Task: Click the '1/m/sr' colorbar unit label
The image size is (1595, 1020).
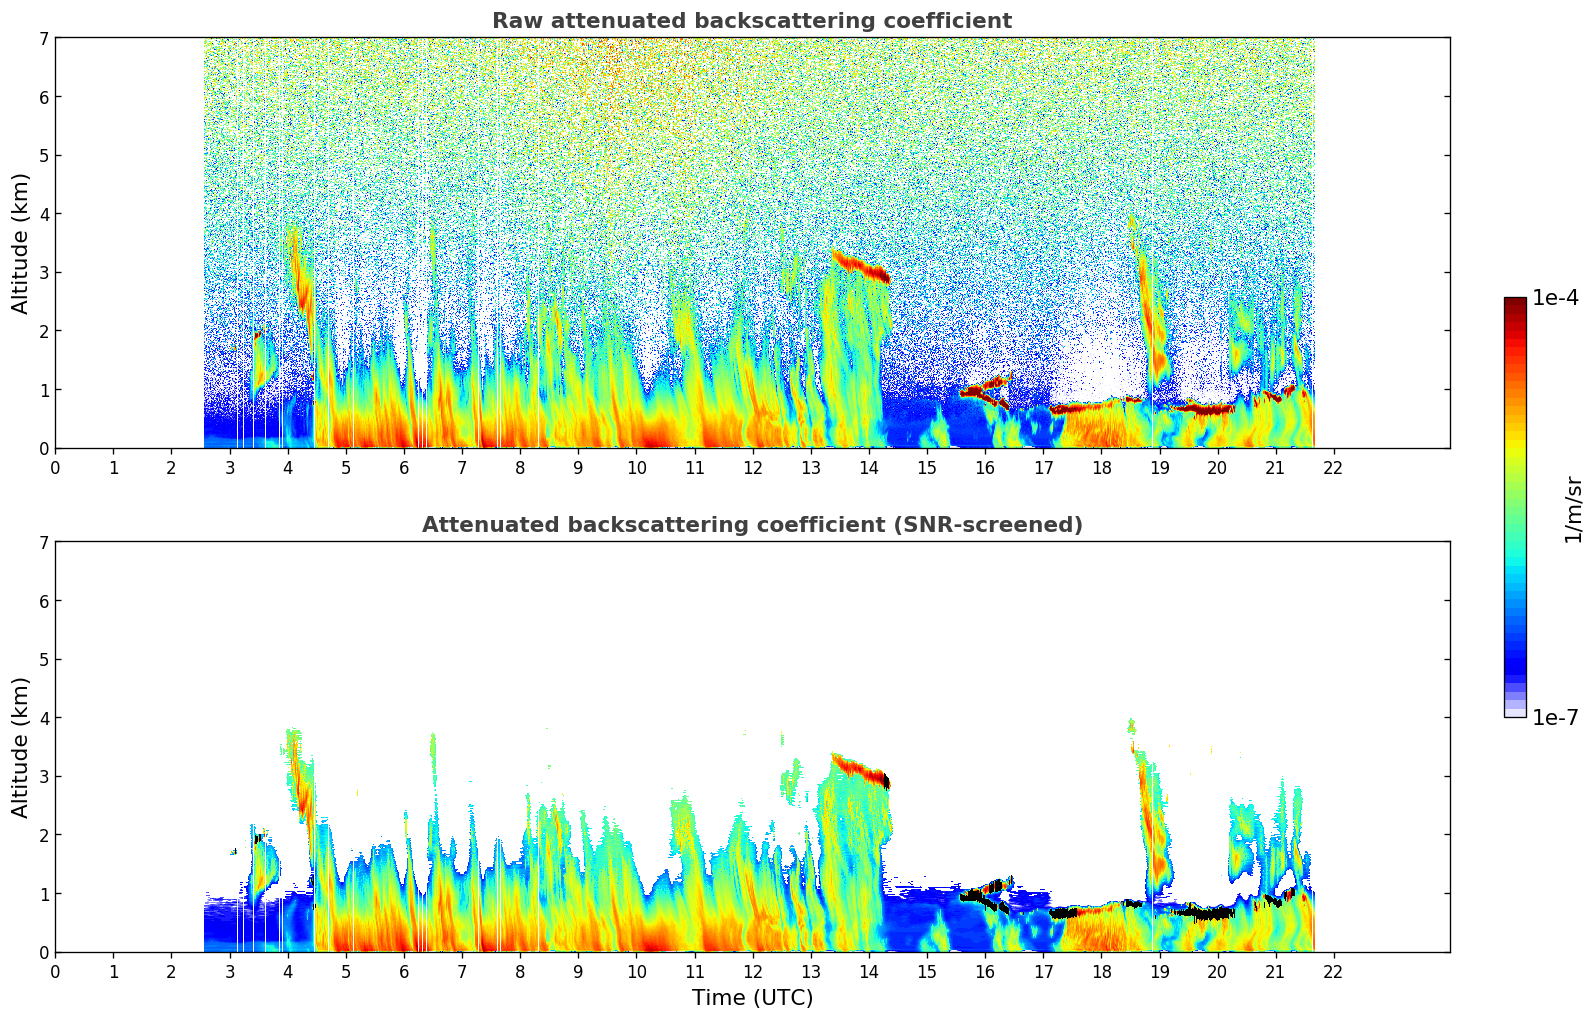Action: tap(1573, 509)
